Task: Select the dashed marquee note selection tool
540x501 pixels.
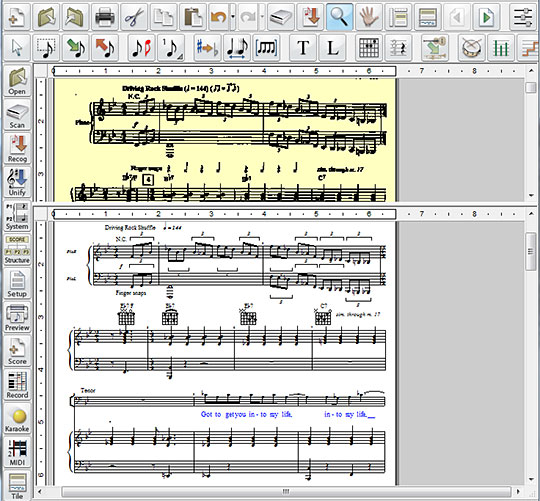Action: [46, 48]
